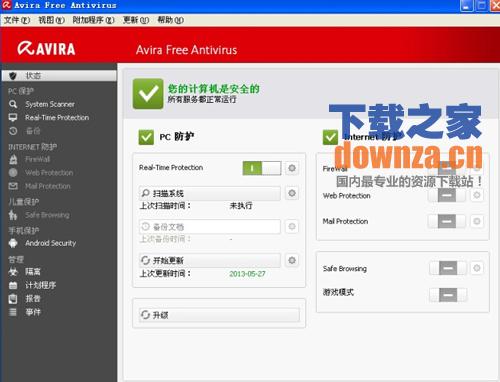
Task: Open System Scanner from sidebar
Action: (50, 104)
